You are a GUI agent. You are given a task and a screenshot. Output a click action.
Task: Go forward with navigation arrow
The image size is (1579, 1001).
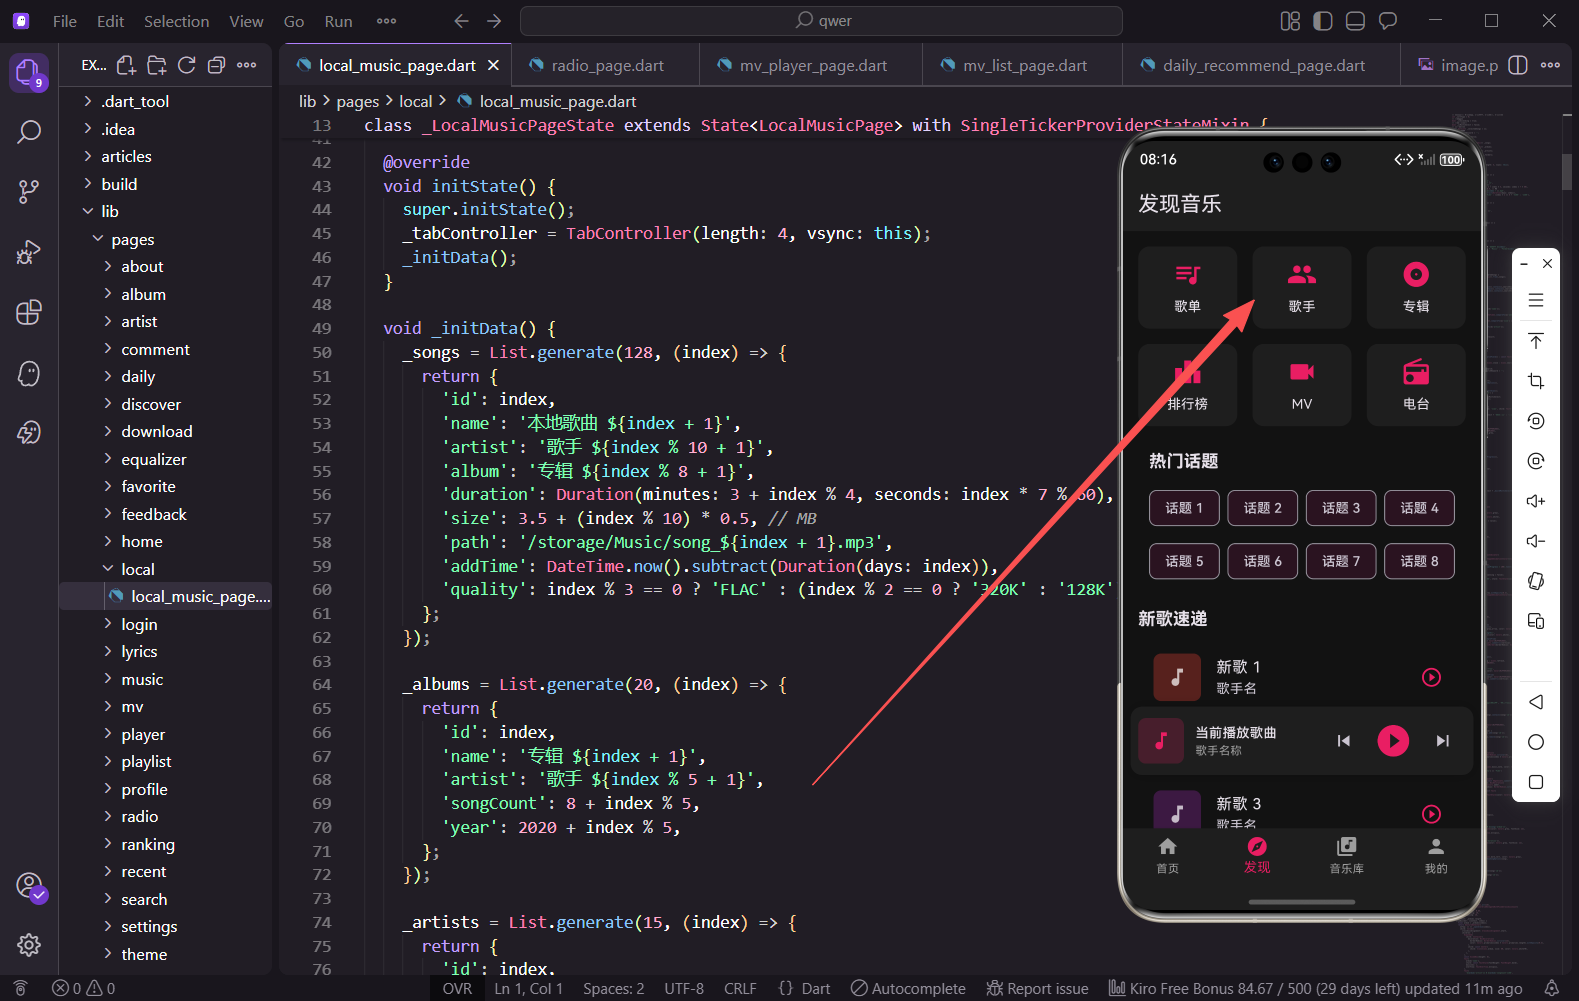click(x=494, y=21)
